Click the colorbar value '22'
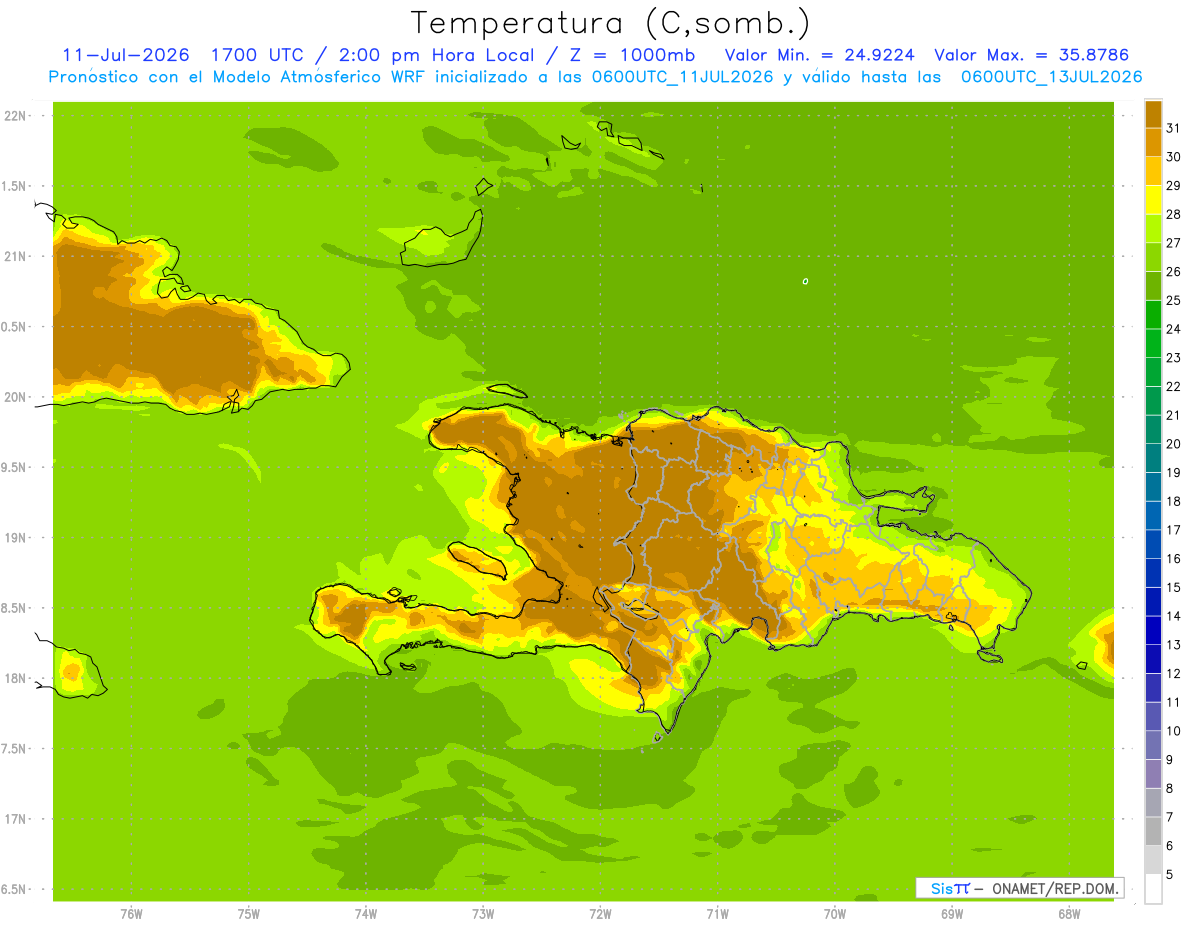The image size is (1200, 927). tap(1173, 386)
